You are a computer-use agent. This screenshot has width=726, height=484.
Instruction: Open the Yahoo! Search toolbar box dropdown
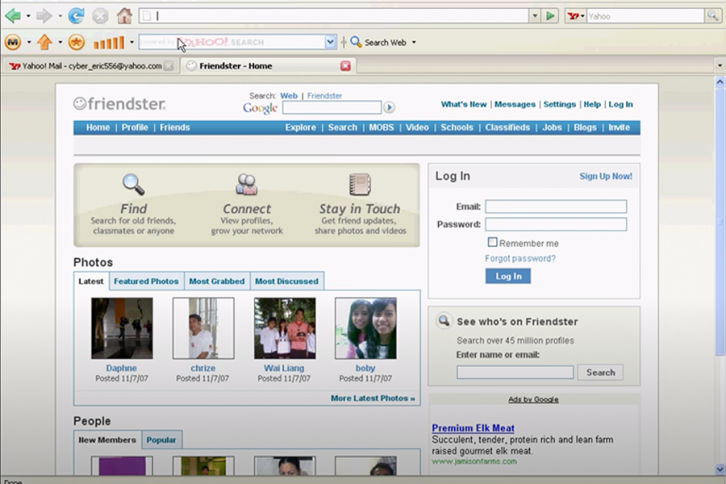pos(330,42)
